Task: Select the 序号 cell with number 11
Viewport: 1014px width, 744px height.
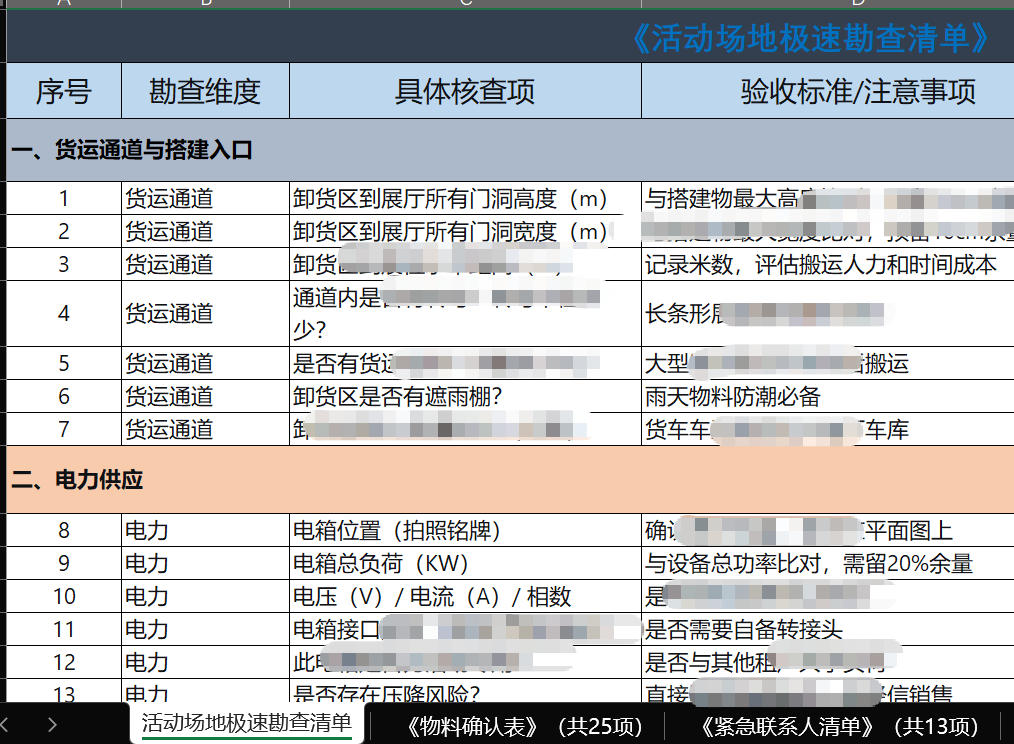Action: coord(63,629)
